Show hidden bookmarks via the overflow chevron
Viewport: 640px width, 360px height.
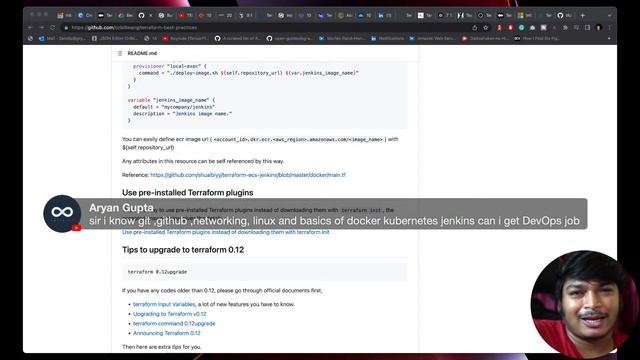(609, 38)
